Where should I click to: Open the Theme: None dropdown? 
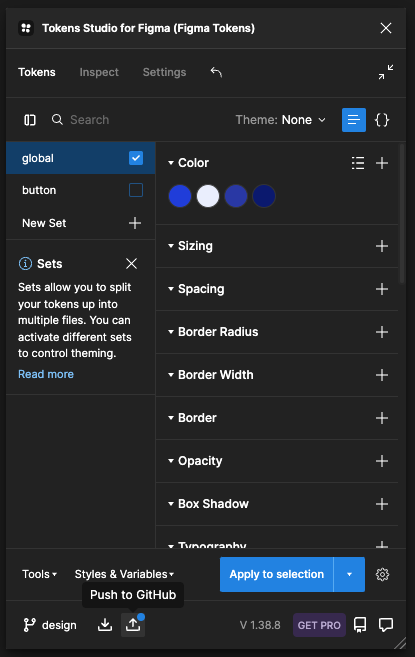(x=280, y=120)
